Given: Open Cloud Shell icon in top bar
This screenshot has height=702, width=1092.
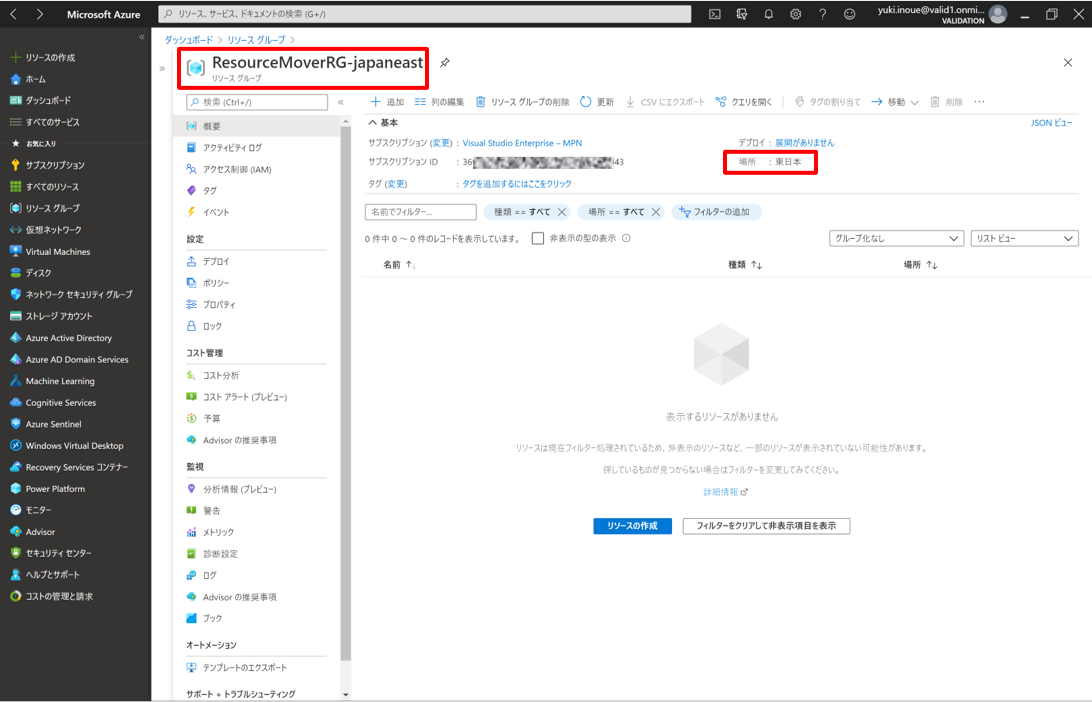Looking at the screenshot, I should pos(715,14).
